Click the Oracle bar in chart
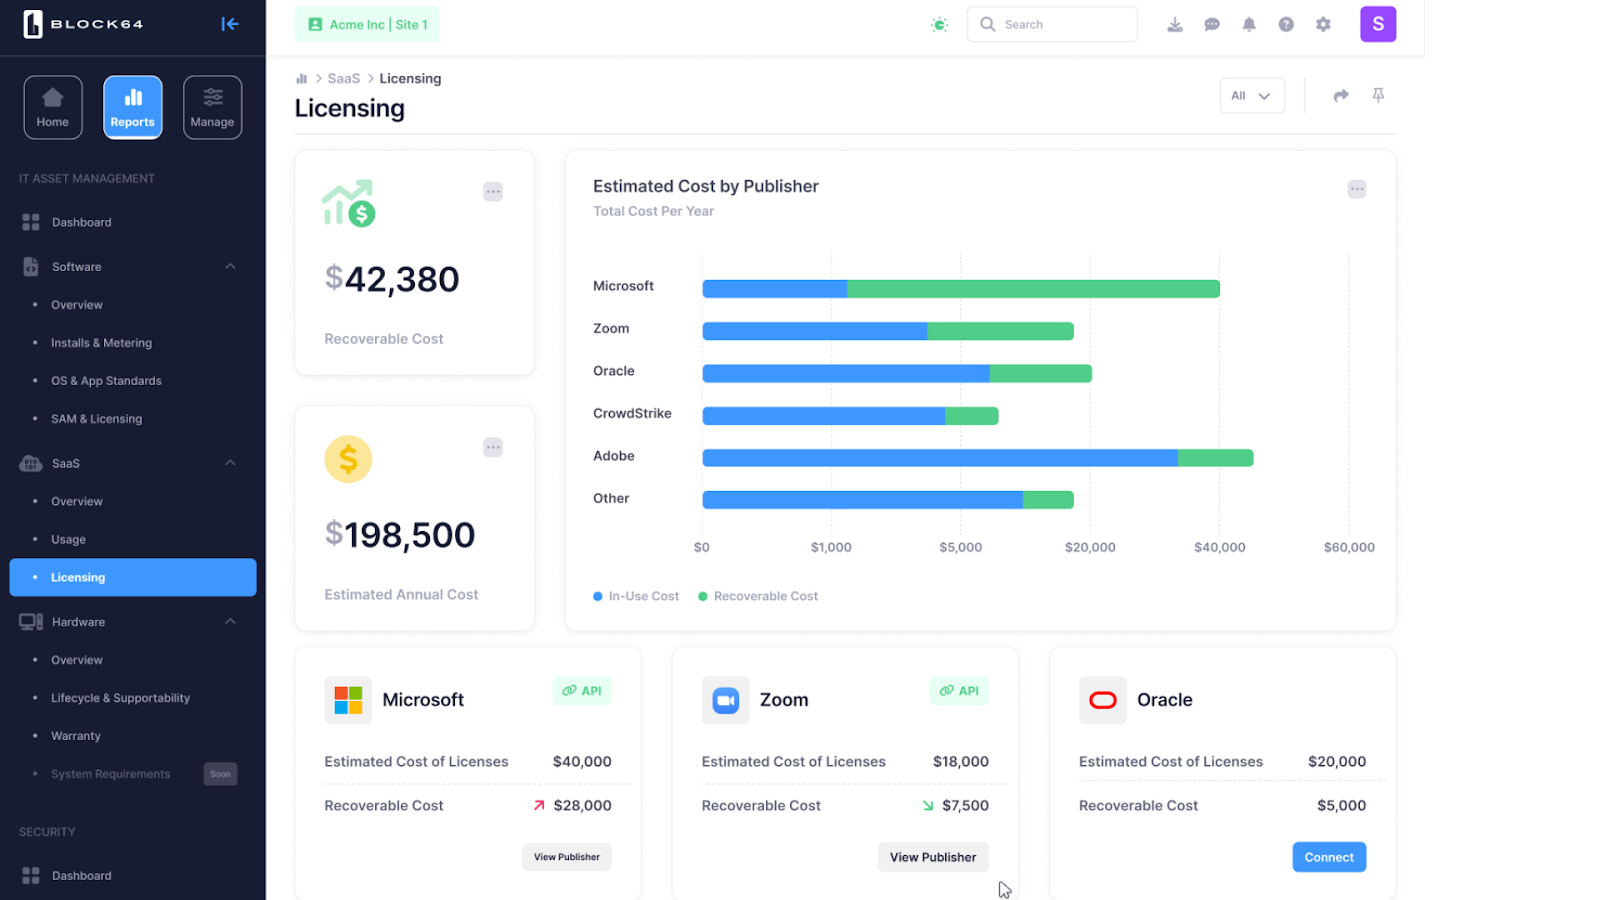 pos(897,373)
